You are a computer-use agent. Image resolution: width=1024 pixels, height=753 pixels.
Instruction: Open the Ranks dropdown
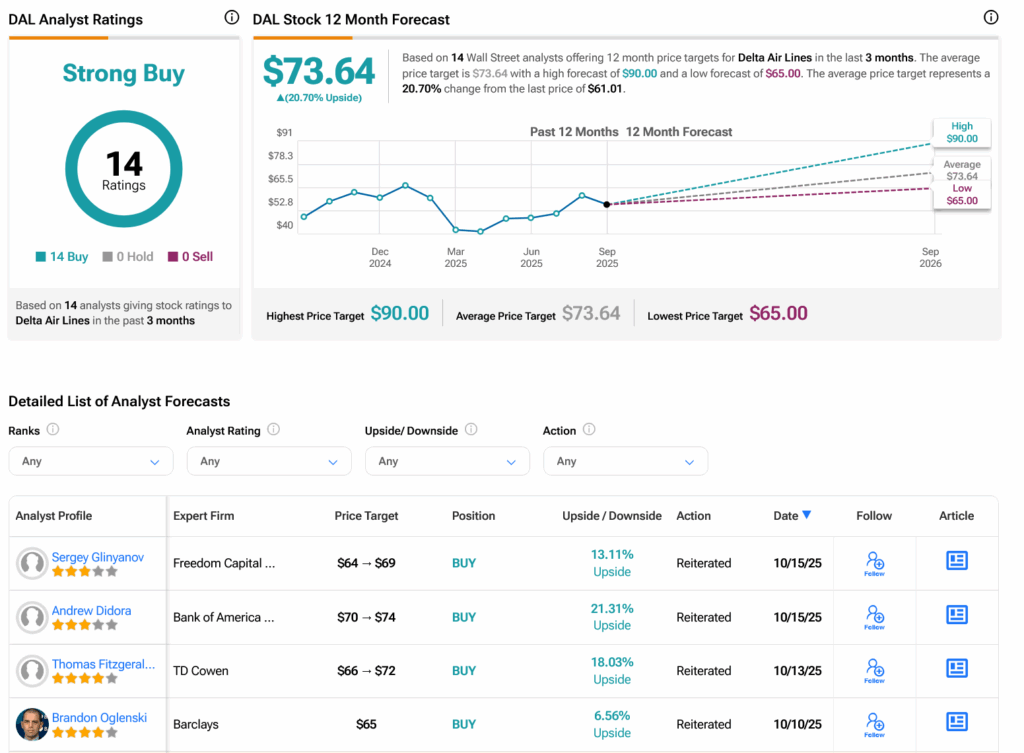click(90, 461)
